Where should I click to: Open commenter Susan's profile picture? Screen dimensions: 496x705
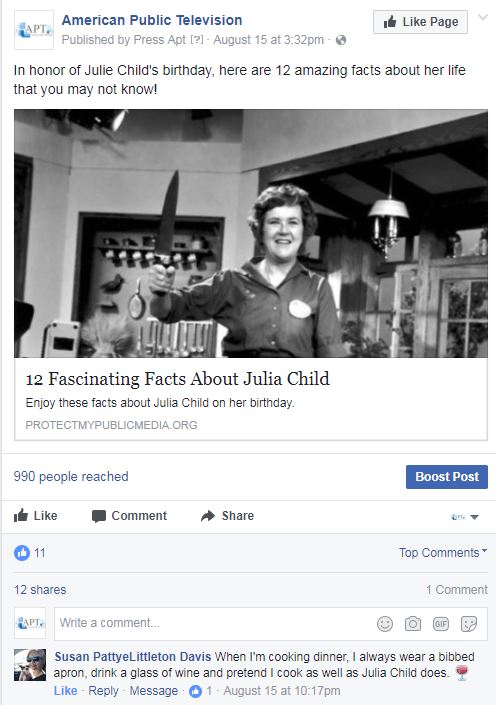tap(30, 665)
